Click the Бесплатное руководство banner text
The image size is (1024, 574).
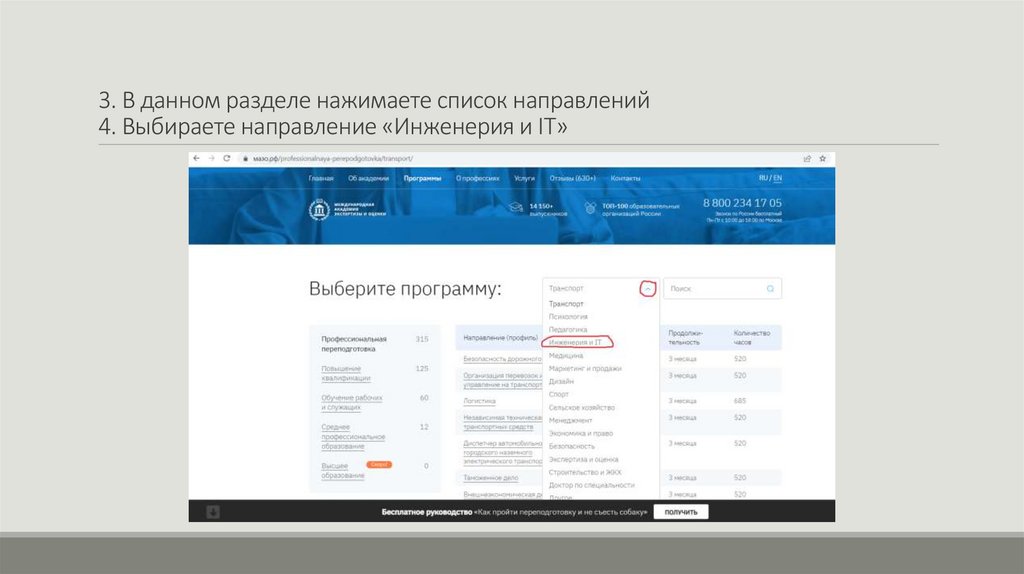[514, 512]
